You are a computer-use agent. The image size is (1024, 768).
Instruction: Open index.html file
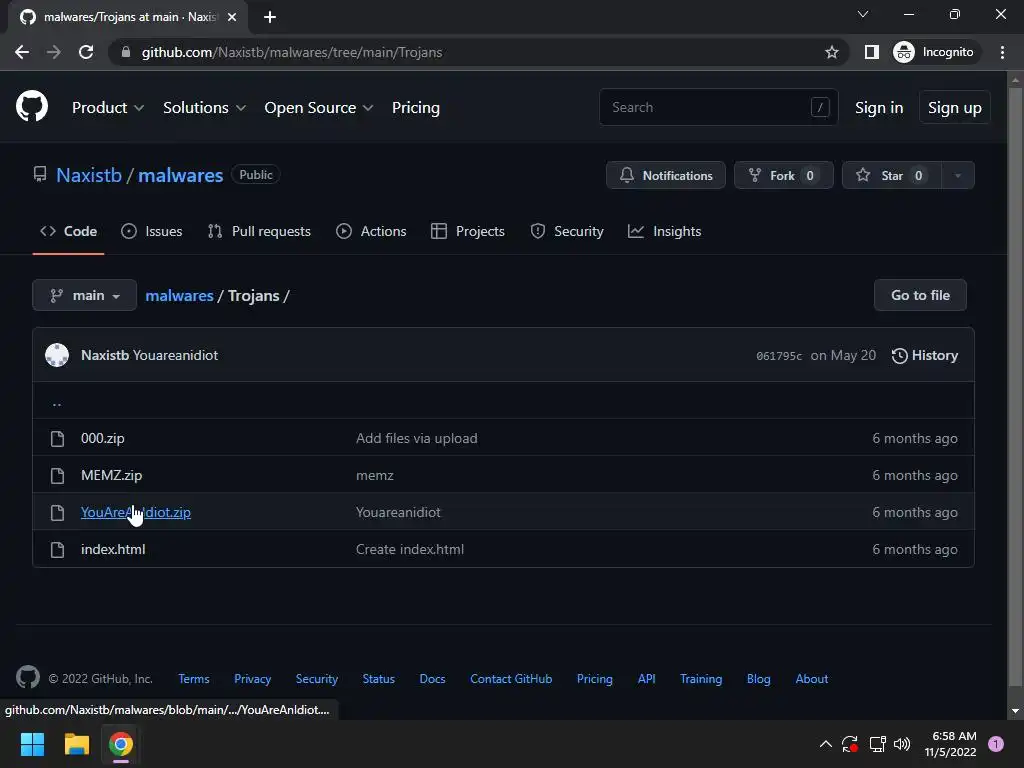(113, 549)
